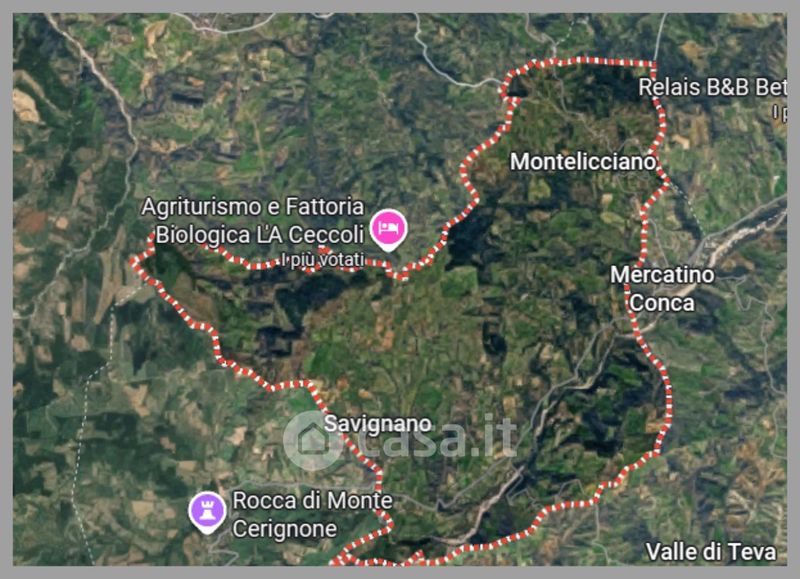Select the Savignano place name
This screenshot has height=579, width=800.
click(x=378, y=423)
